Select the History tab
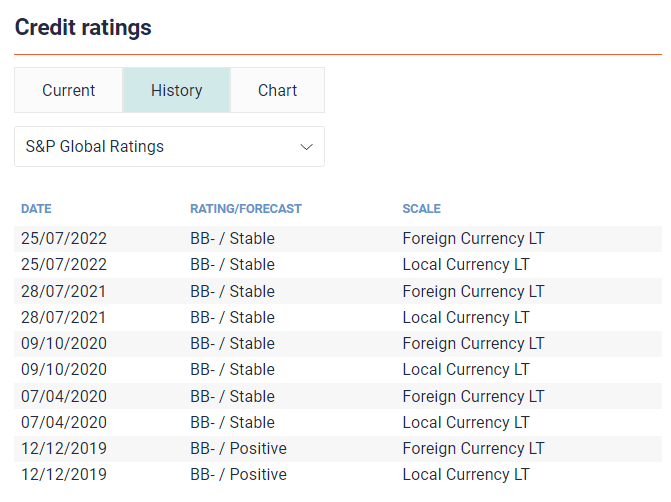The image size is (671, 502). [x=176, y=90]
